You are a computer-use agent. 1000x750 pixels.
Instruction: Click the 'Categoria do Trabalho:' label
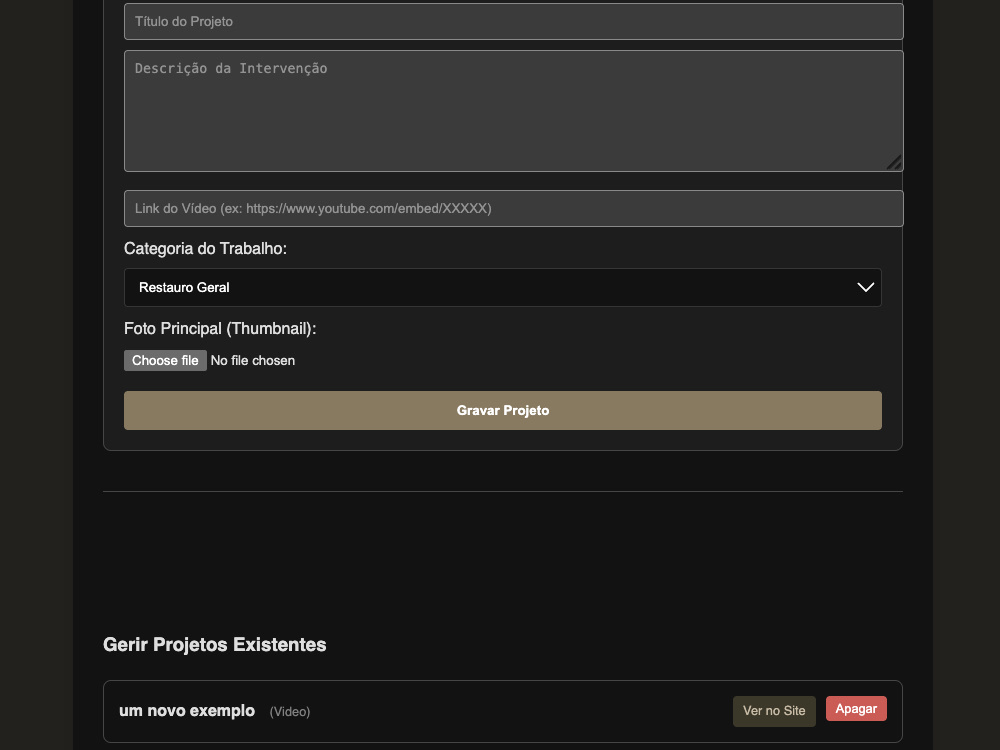click(205, 249)
